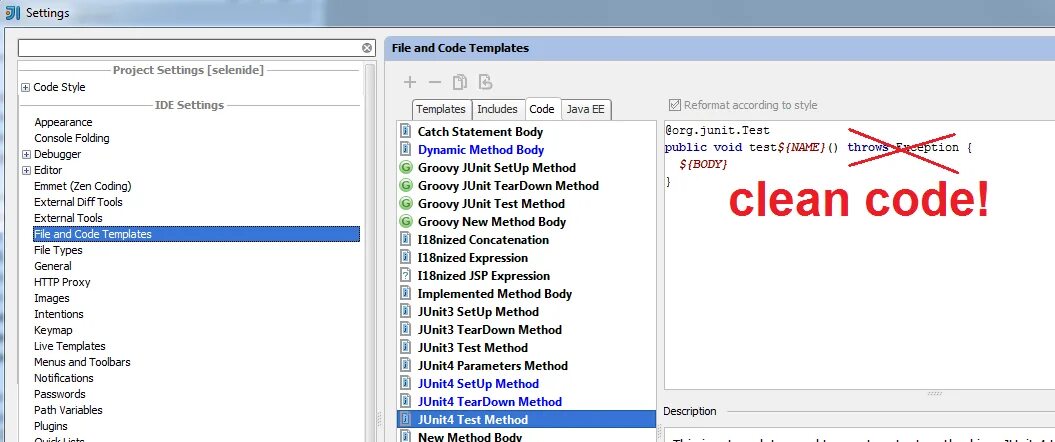
Task: Open HTTP Proxy settings
Action: pos(62,282)
